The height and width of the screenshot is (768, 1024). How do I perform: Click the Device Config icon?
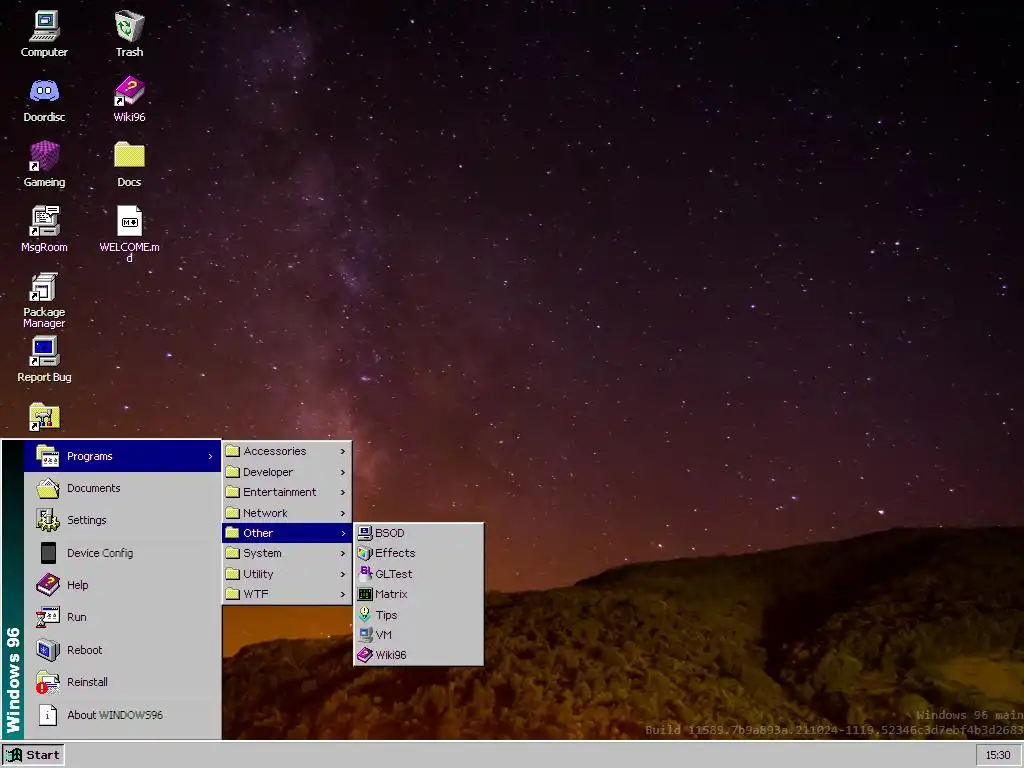[x=48, y=553]
